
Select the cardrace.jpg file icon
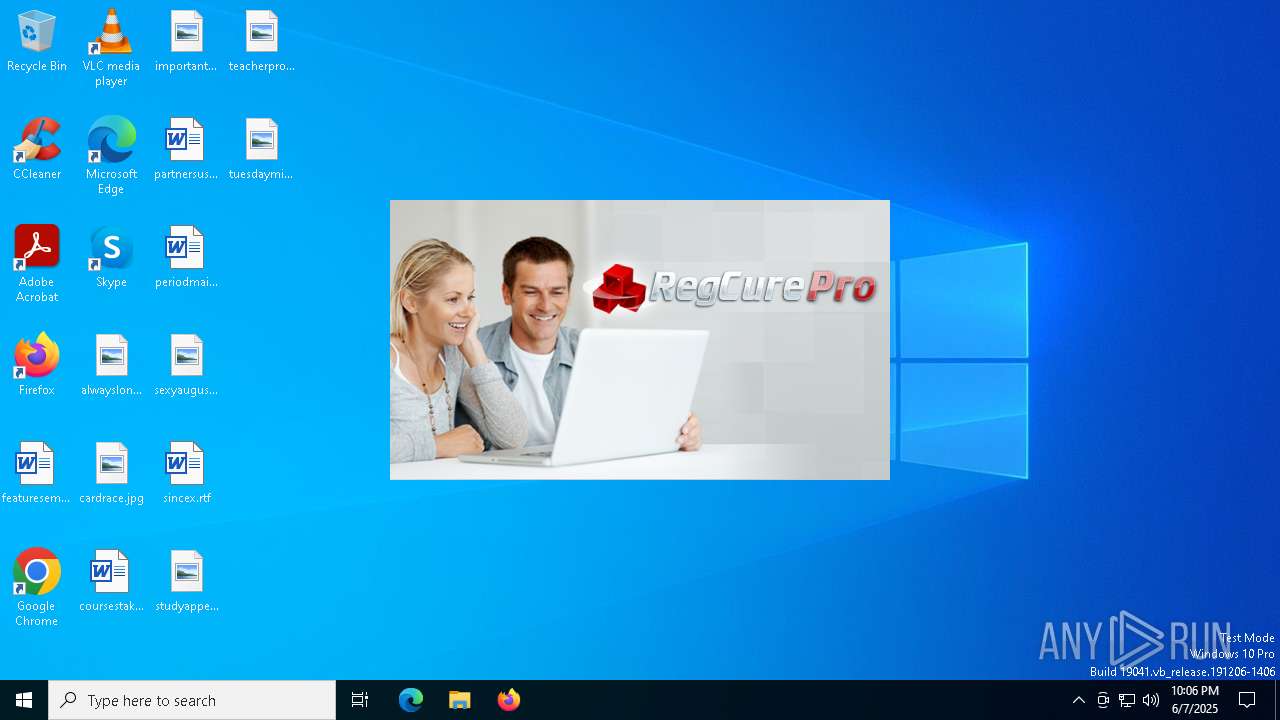111,474
